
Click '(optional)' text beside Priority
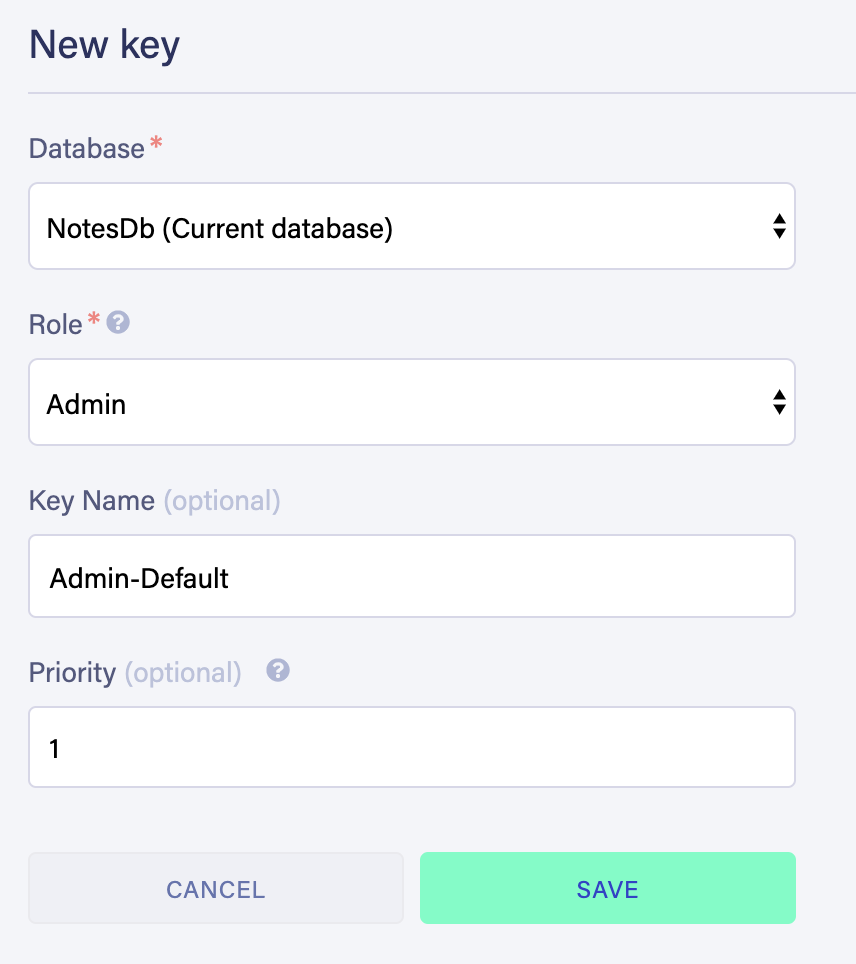[x=183, y=672]
